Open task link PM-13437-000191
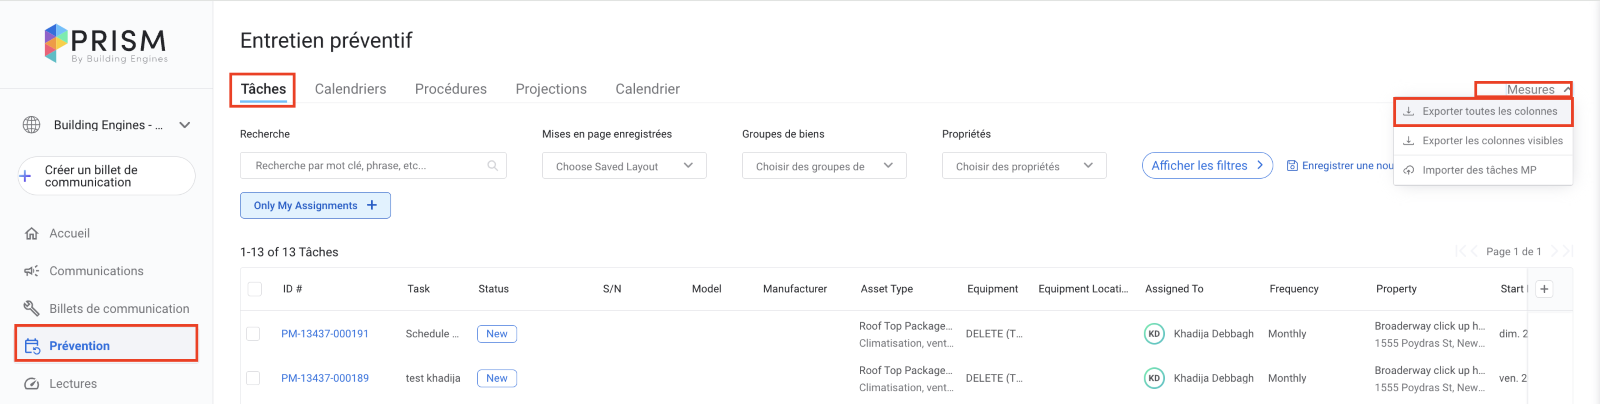This screenshot has width=1600, height=404. (325, 334)
